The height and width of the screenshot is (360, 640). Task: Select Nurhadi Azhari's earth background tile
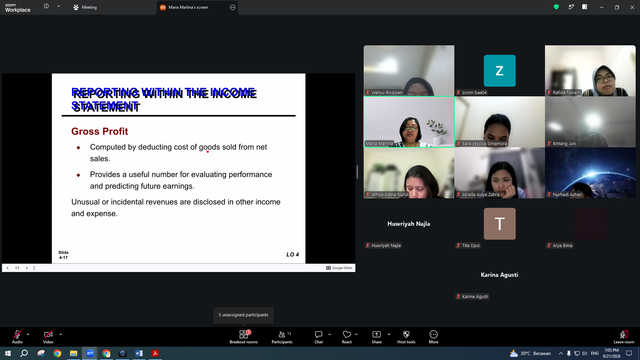[x=590, y=173]
